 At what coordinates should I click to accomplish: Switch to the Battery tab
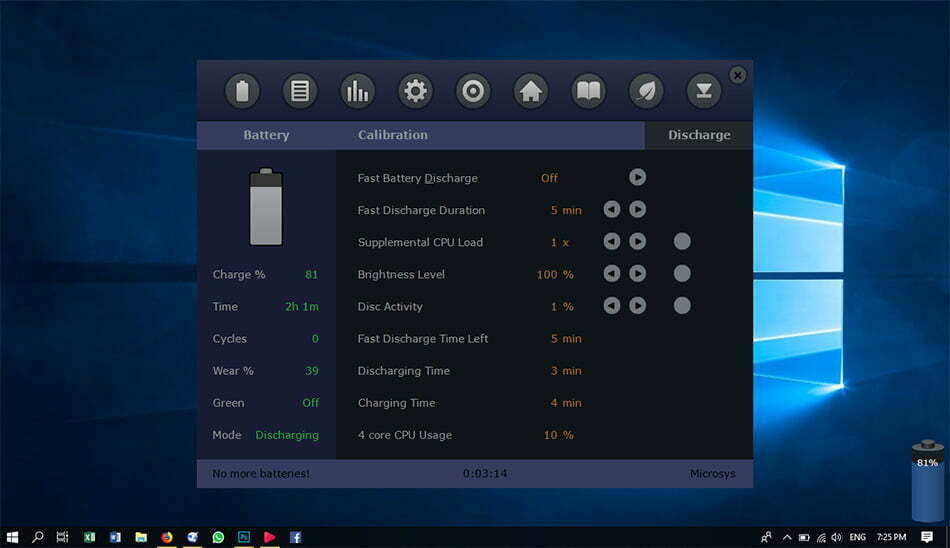tap(266, 135)
